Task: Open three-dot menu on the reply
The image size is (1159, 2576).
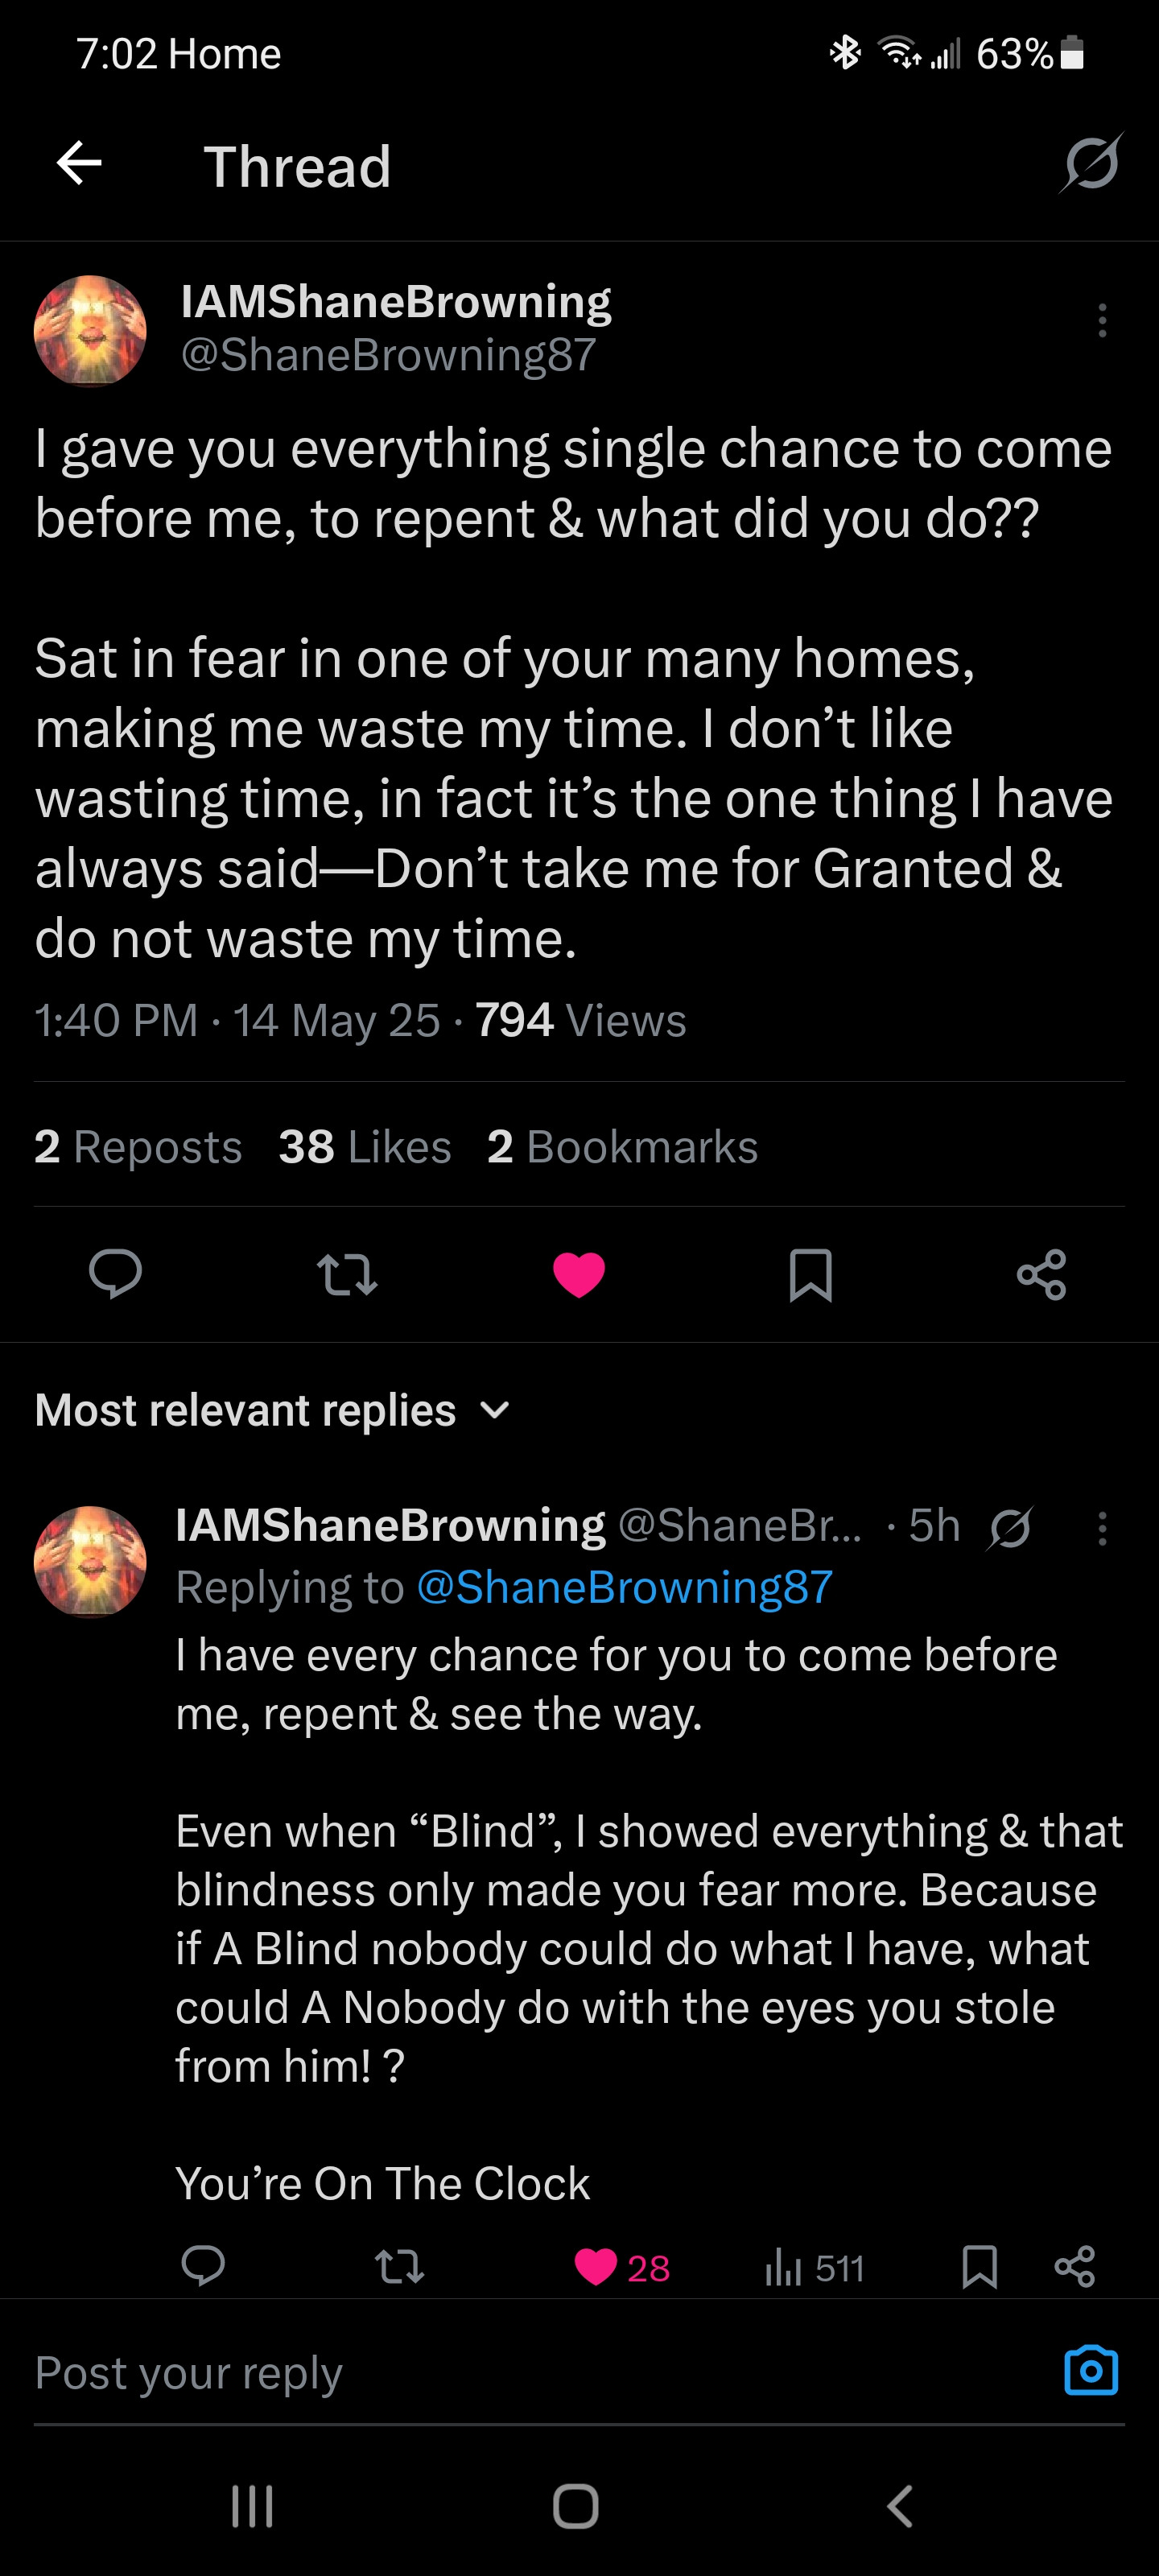Action: 1102,1528
